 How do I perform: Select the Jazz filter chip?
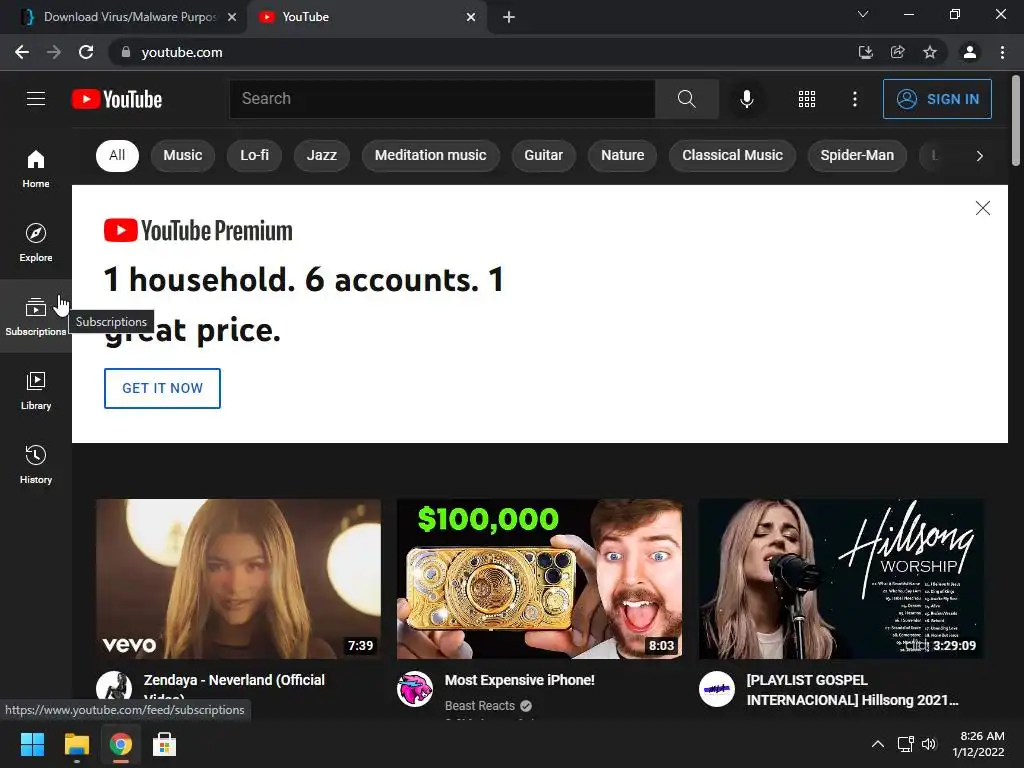pos(322,155)
